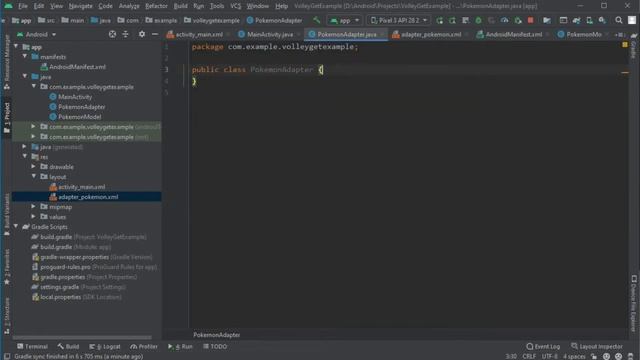This screenshot has width=640, height=360.
Task: Open project panel settings gear icon
Action: [x=142, y=34]
